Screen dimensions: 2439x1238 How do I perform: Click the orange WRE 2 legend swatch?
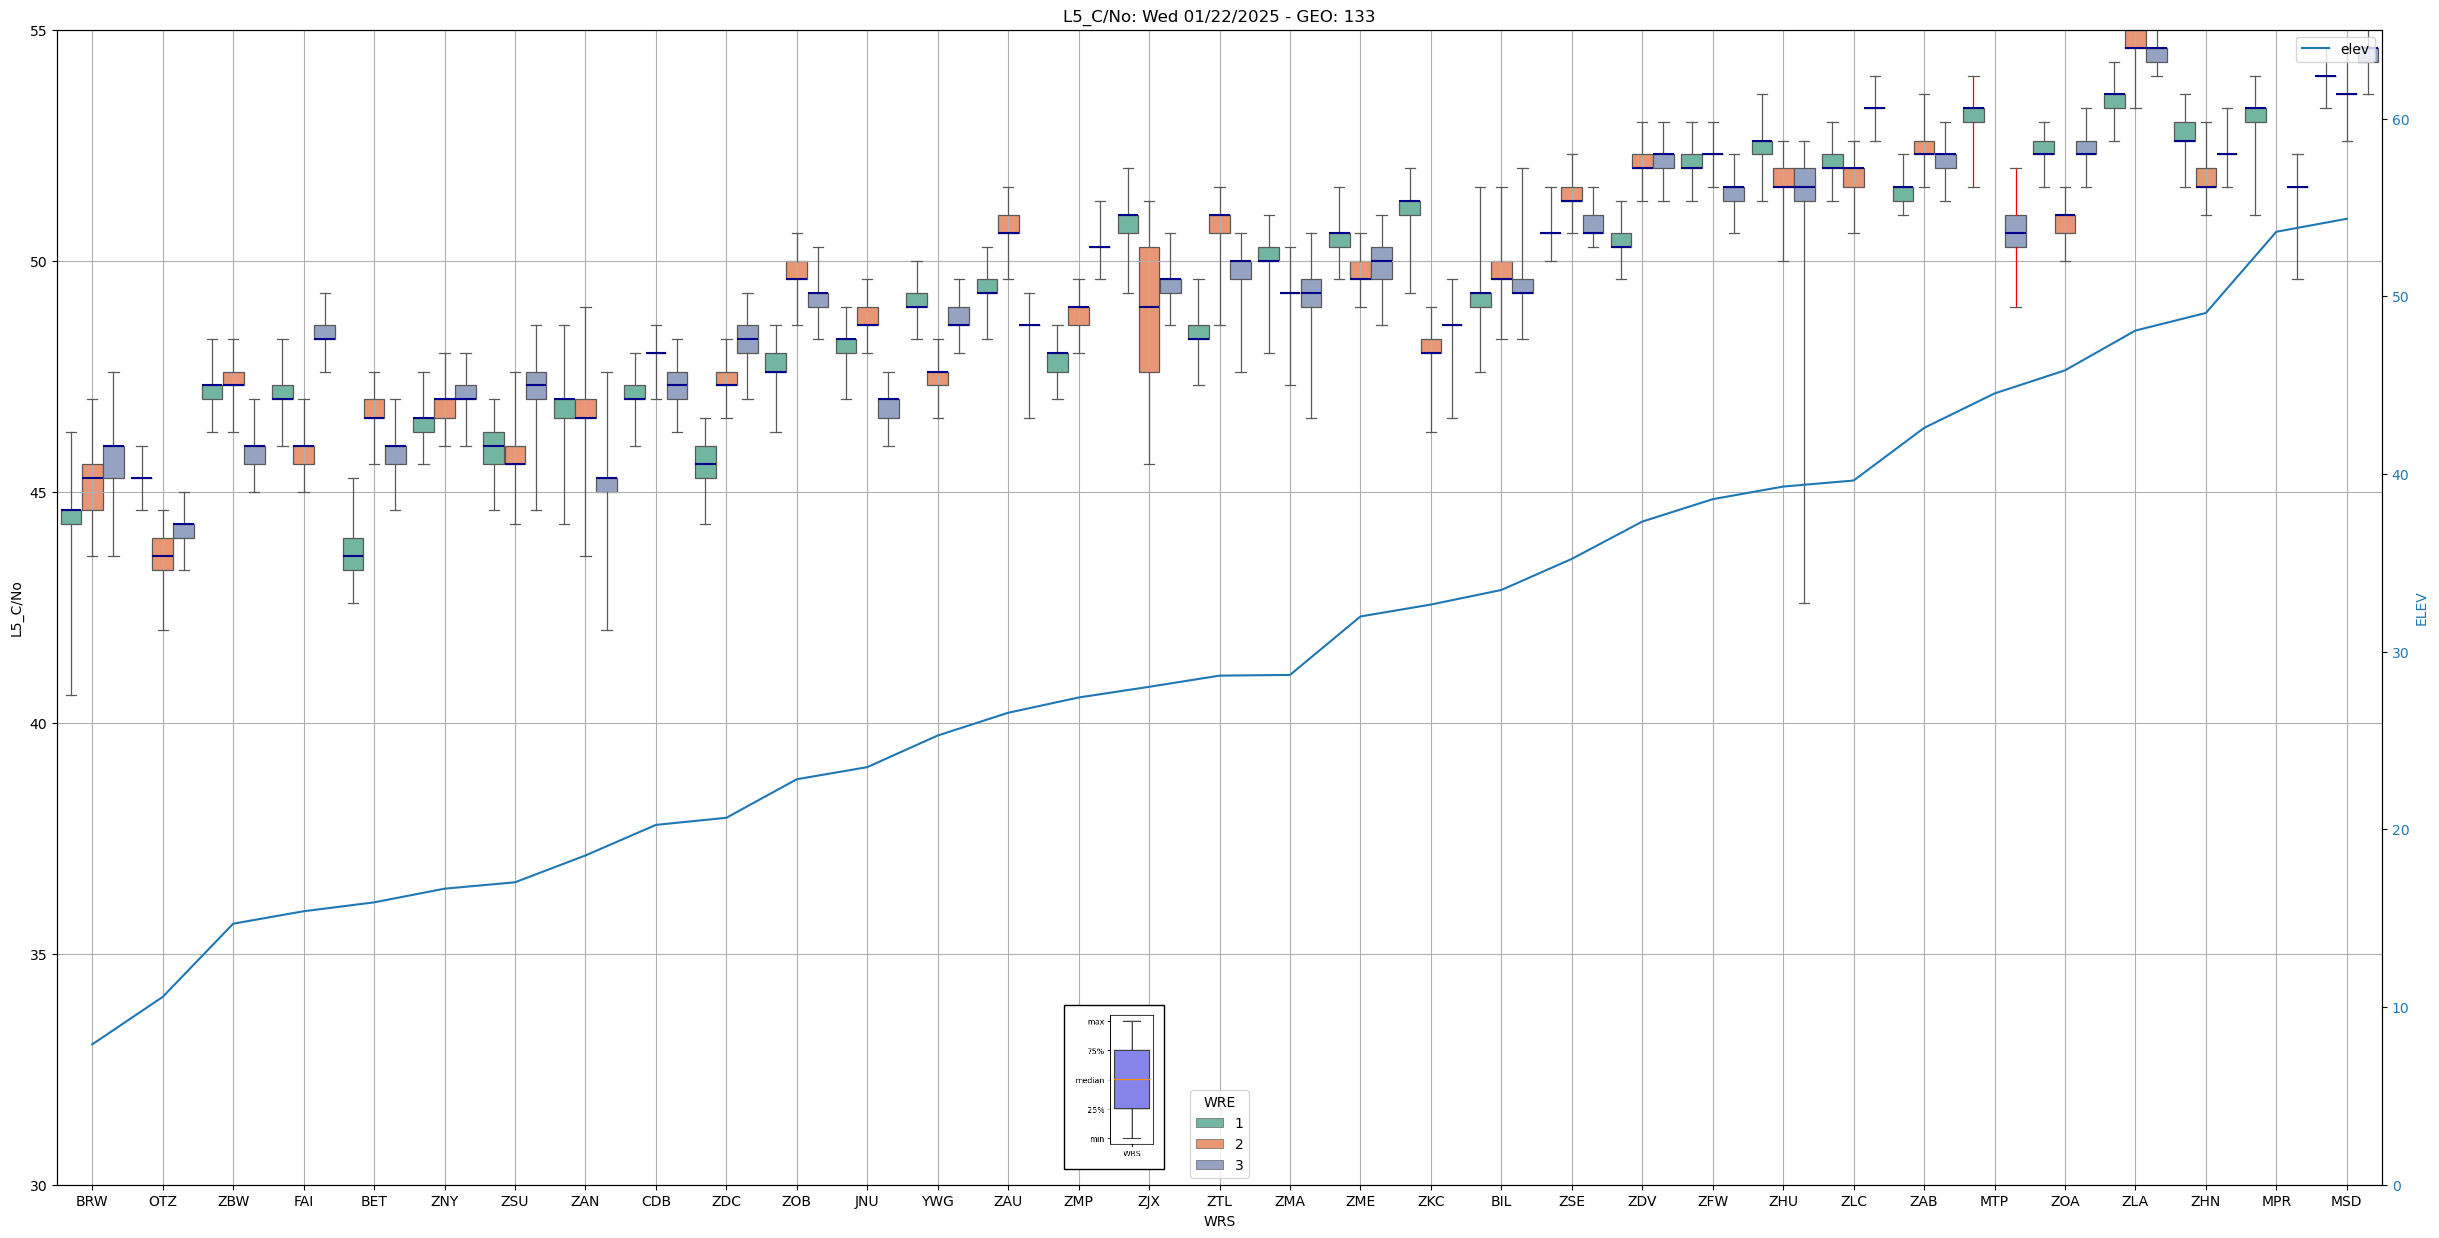[1209, 1144]
